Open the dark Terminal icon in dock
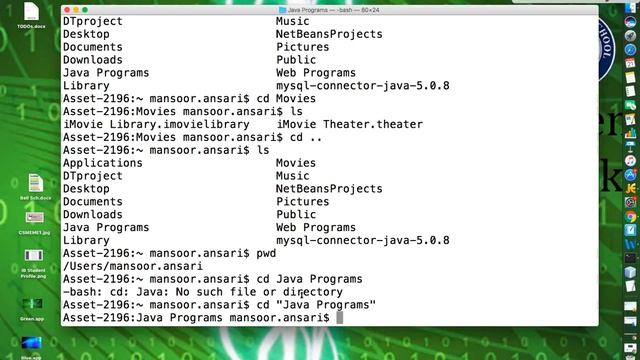The image size is (640, 360). click(x=630, y=258)
